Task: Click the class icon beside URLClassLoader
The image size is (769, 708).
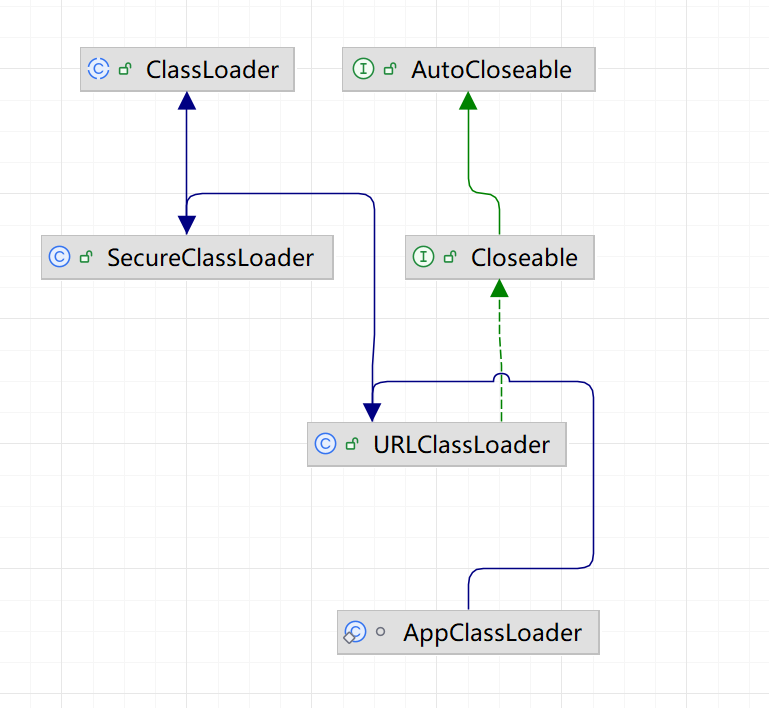Action: point(325,444)
